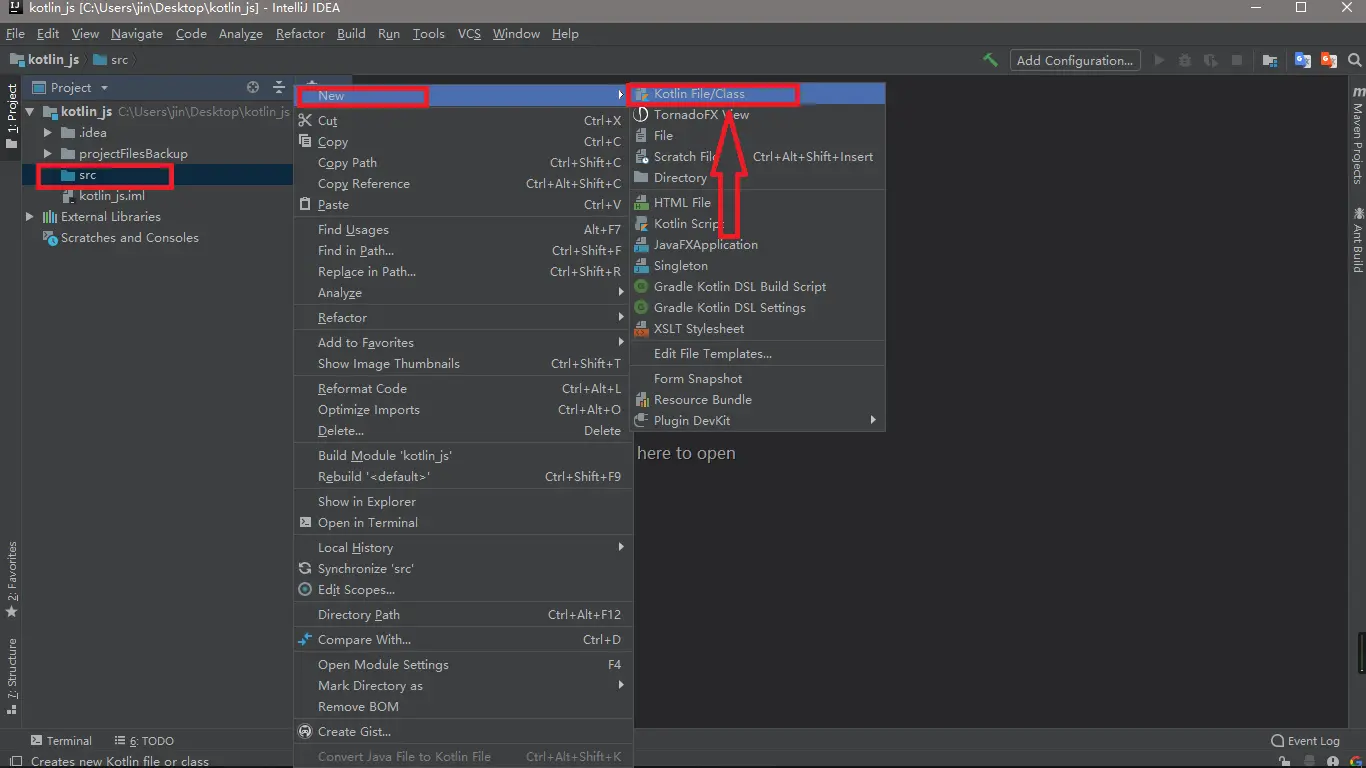Open the Terminal tool window
This screenshot has height=768, width=1366.
[61, 741]
